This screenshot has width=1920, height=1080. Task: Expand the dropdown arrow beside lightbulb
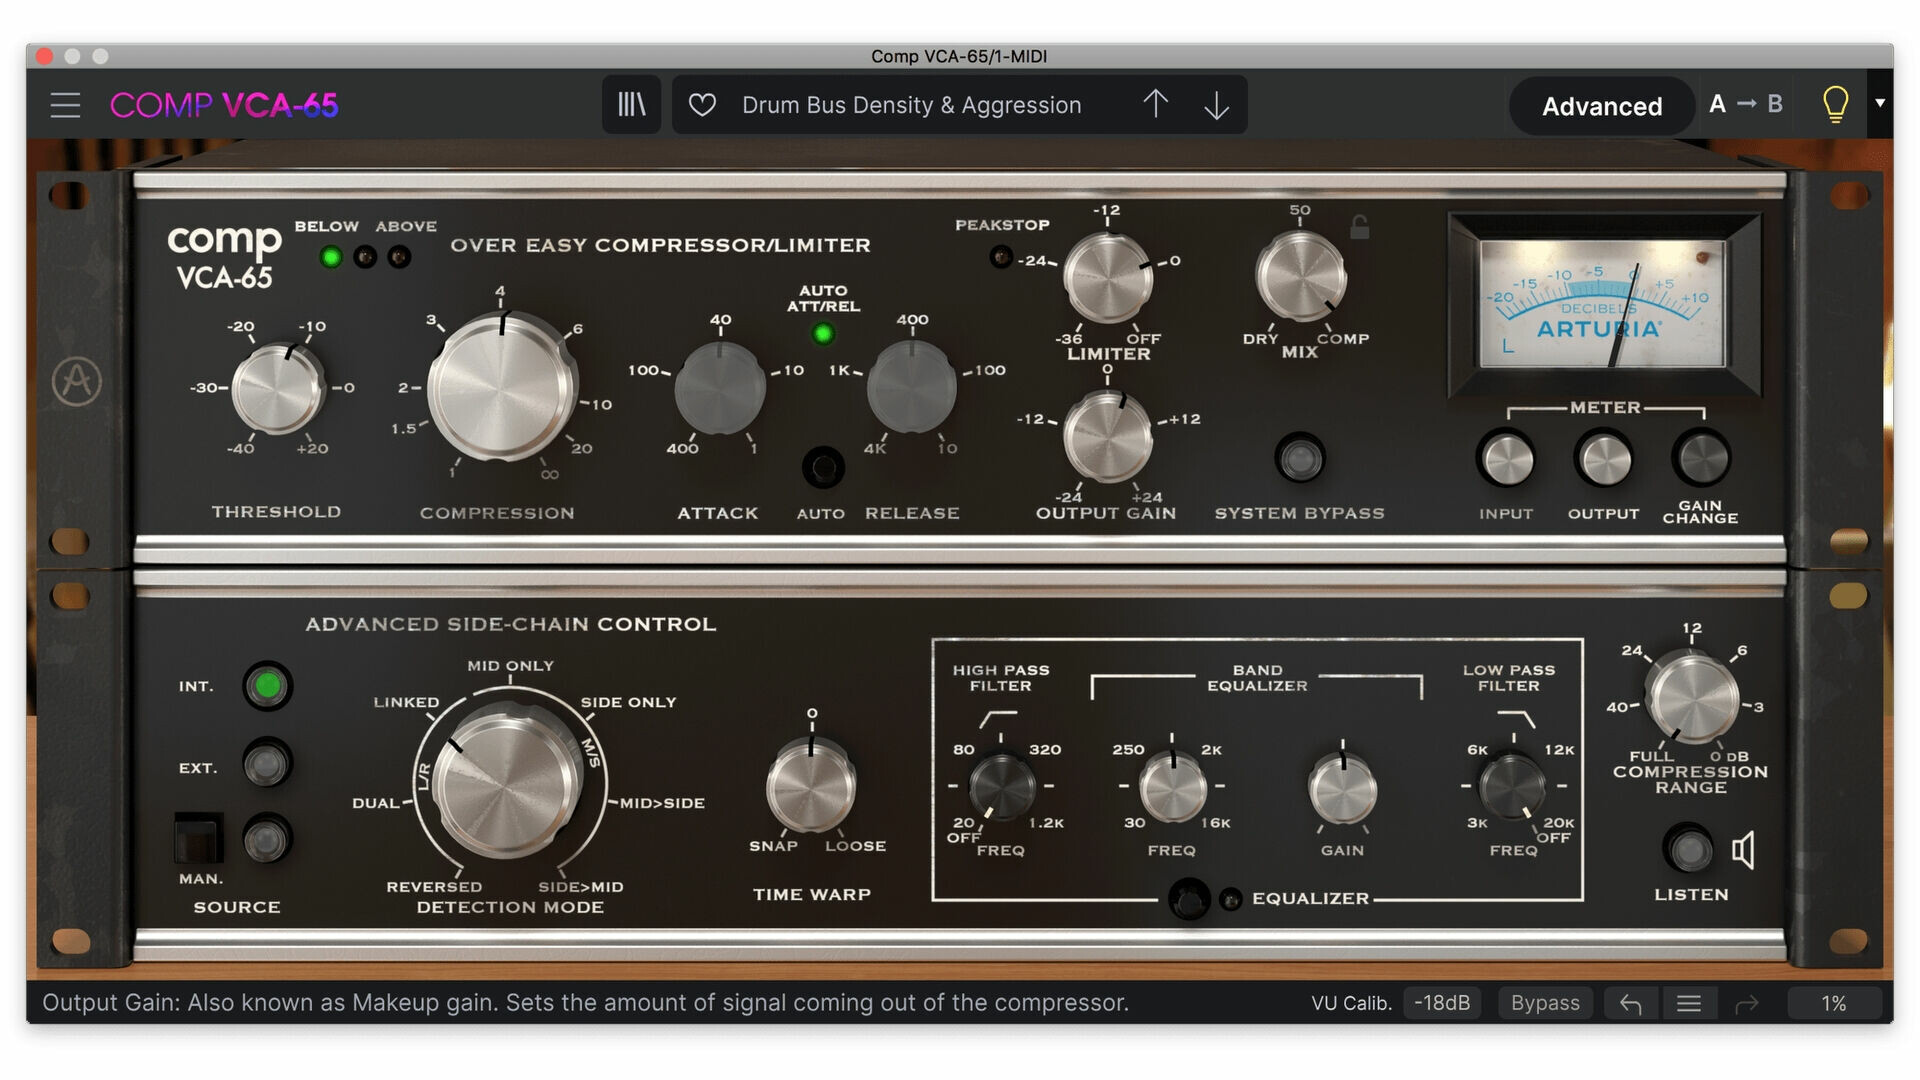(x=1880, y=103)
